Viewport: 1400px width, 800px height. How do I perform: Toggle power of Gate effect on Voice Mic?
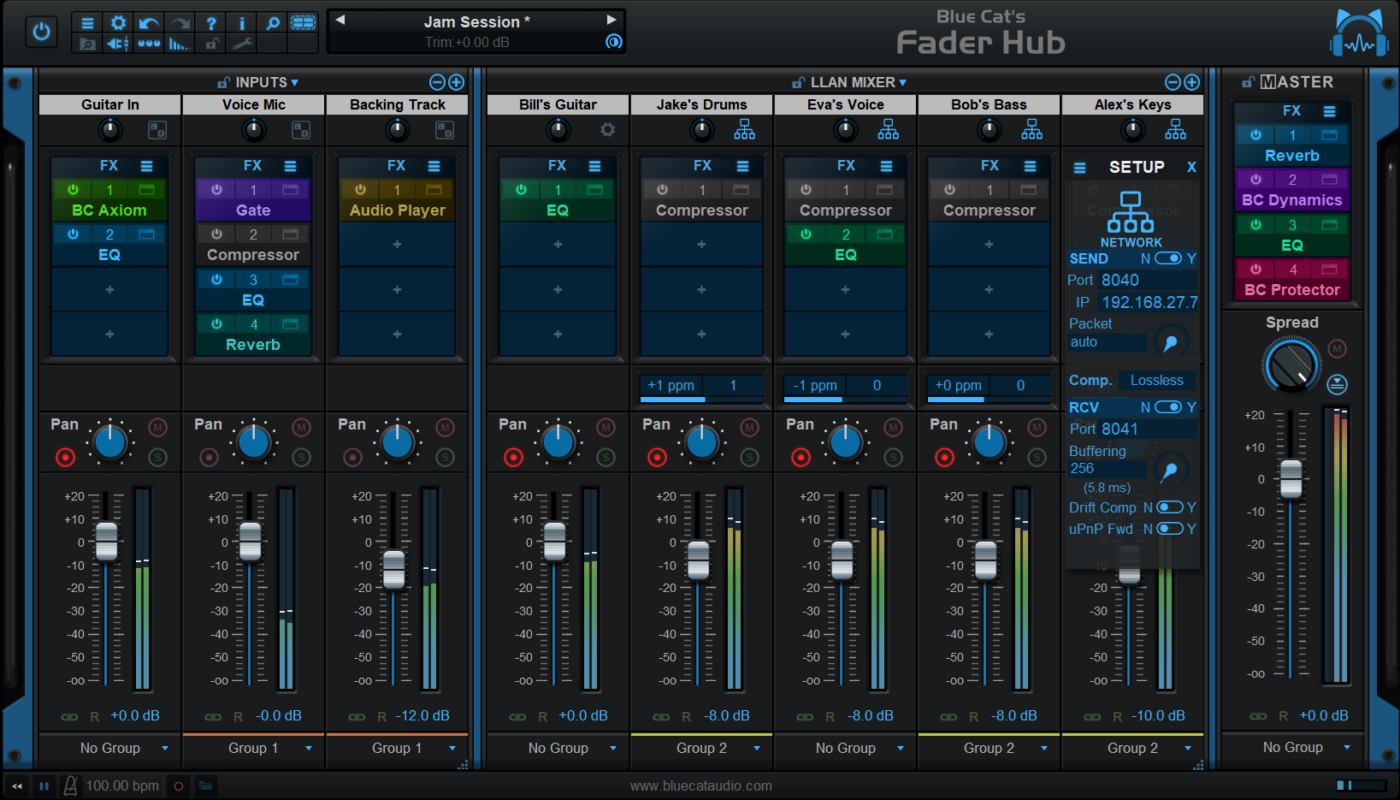217,189
